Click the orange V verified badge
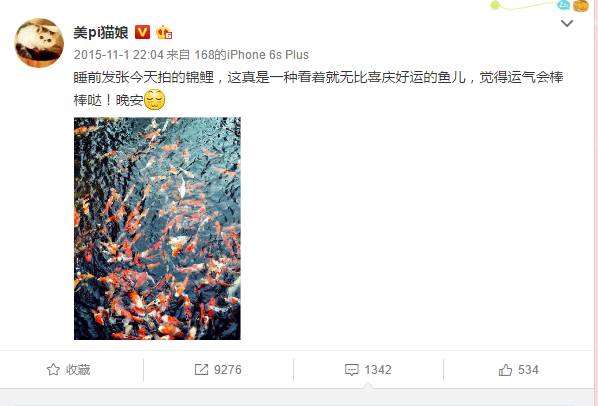The image size is (598, 406). click(143, 32)
